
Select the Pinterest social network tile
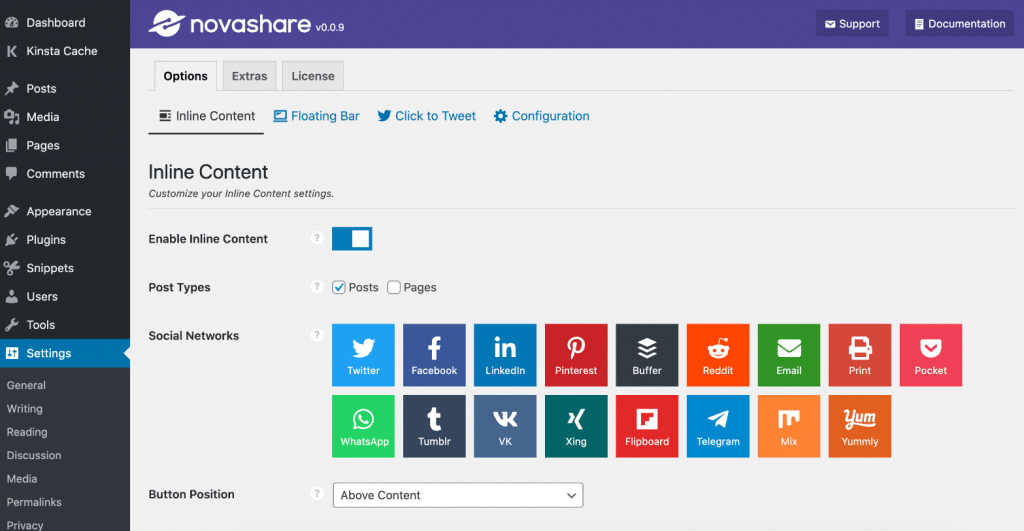(576, 355)
